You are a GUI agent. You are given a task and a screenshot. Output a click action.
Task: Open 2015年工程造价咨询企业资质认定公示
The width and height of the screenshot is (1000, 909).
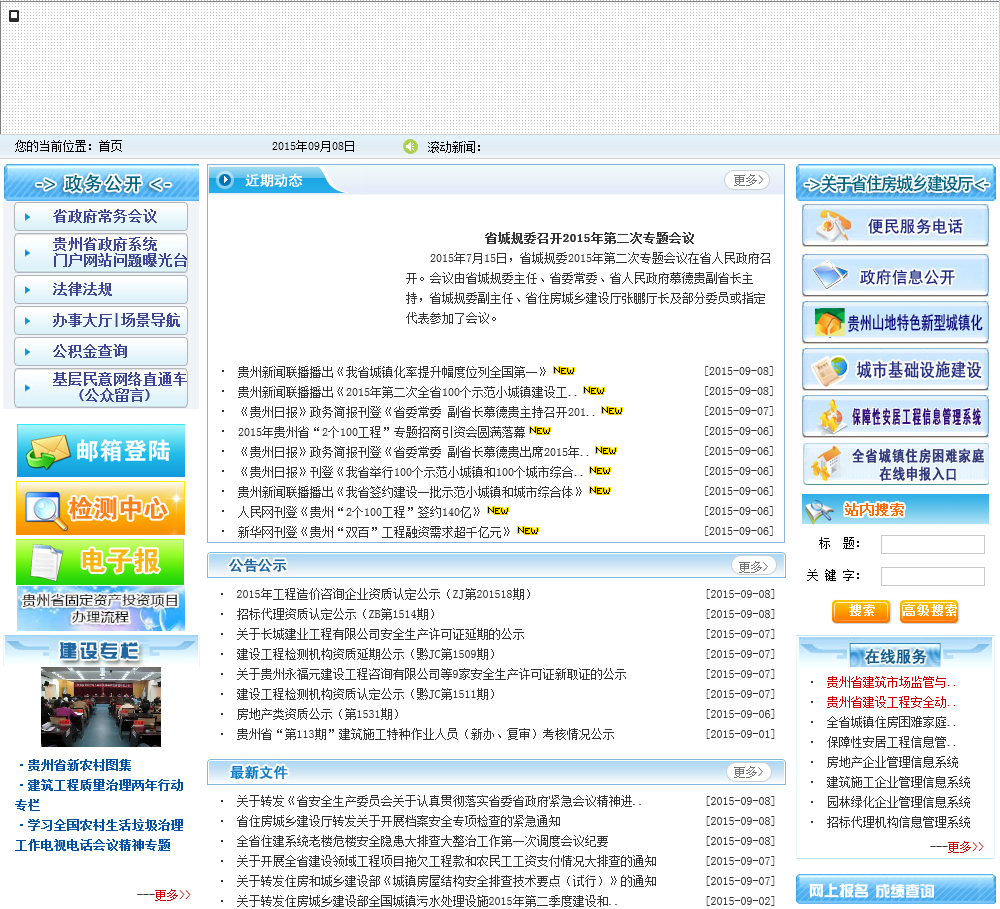click(x=384, y=595)
